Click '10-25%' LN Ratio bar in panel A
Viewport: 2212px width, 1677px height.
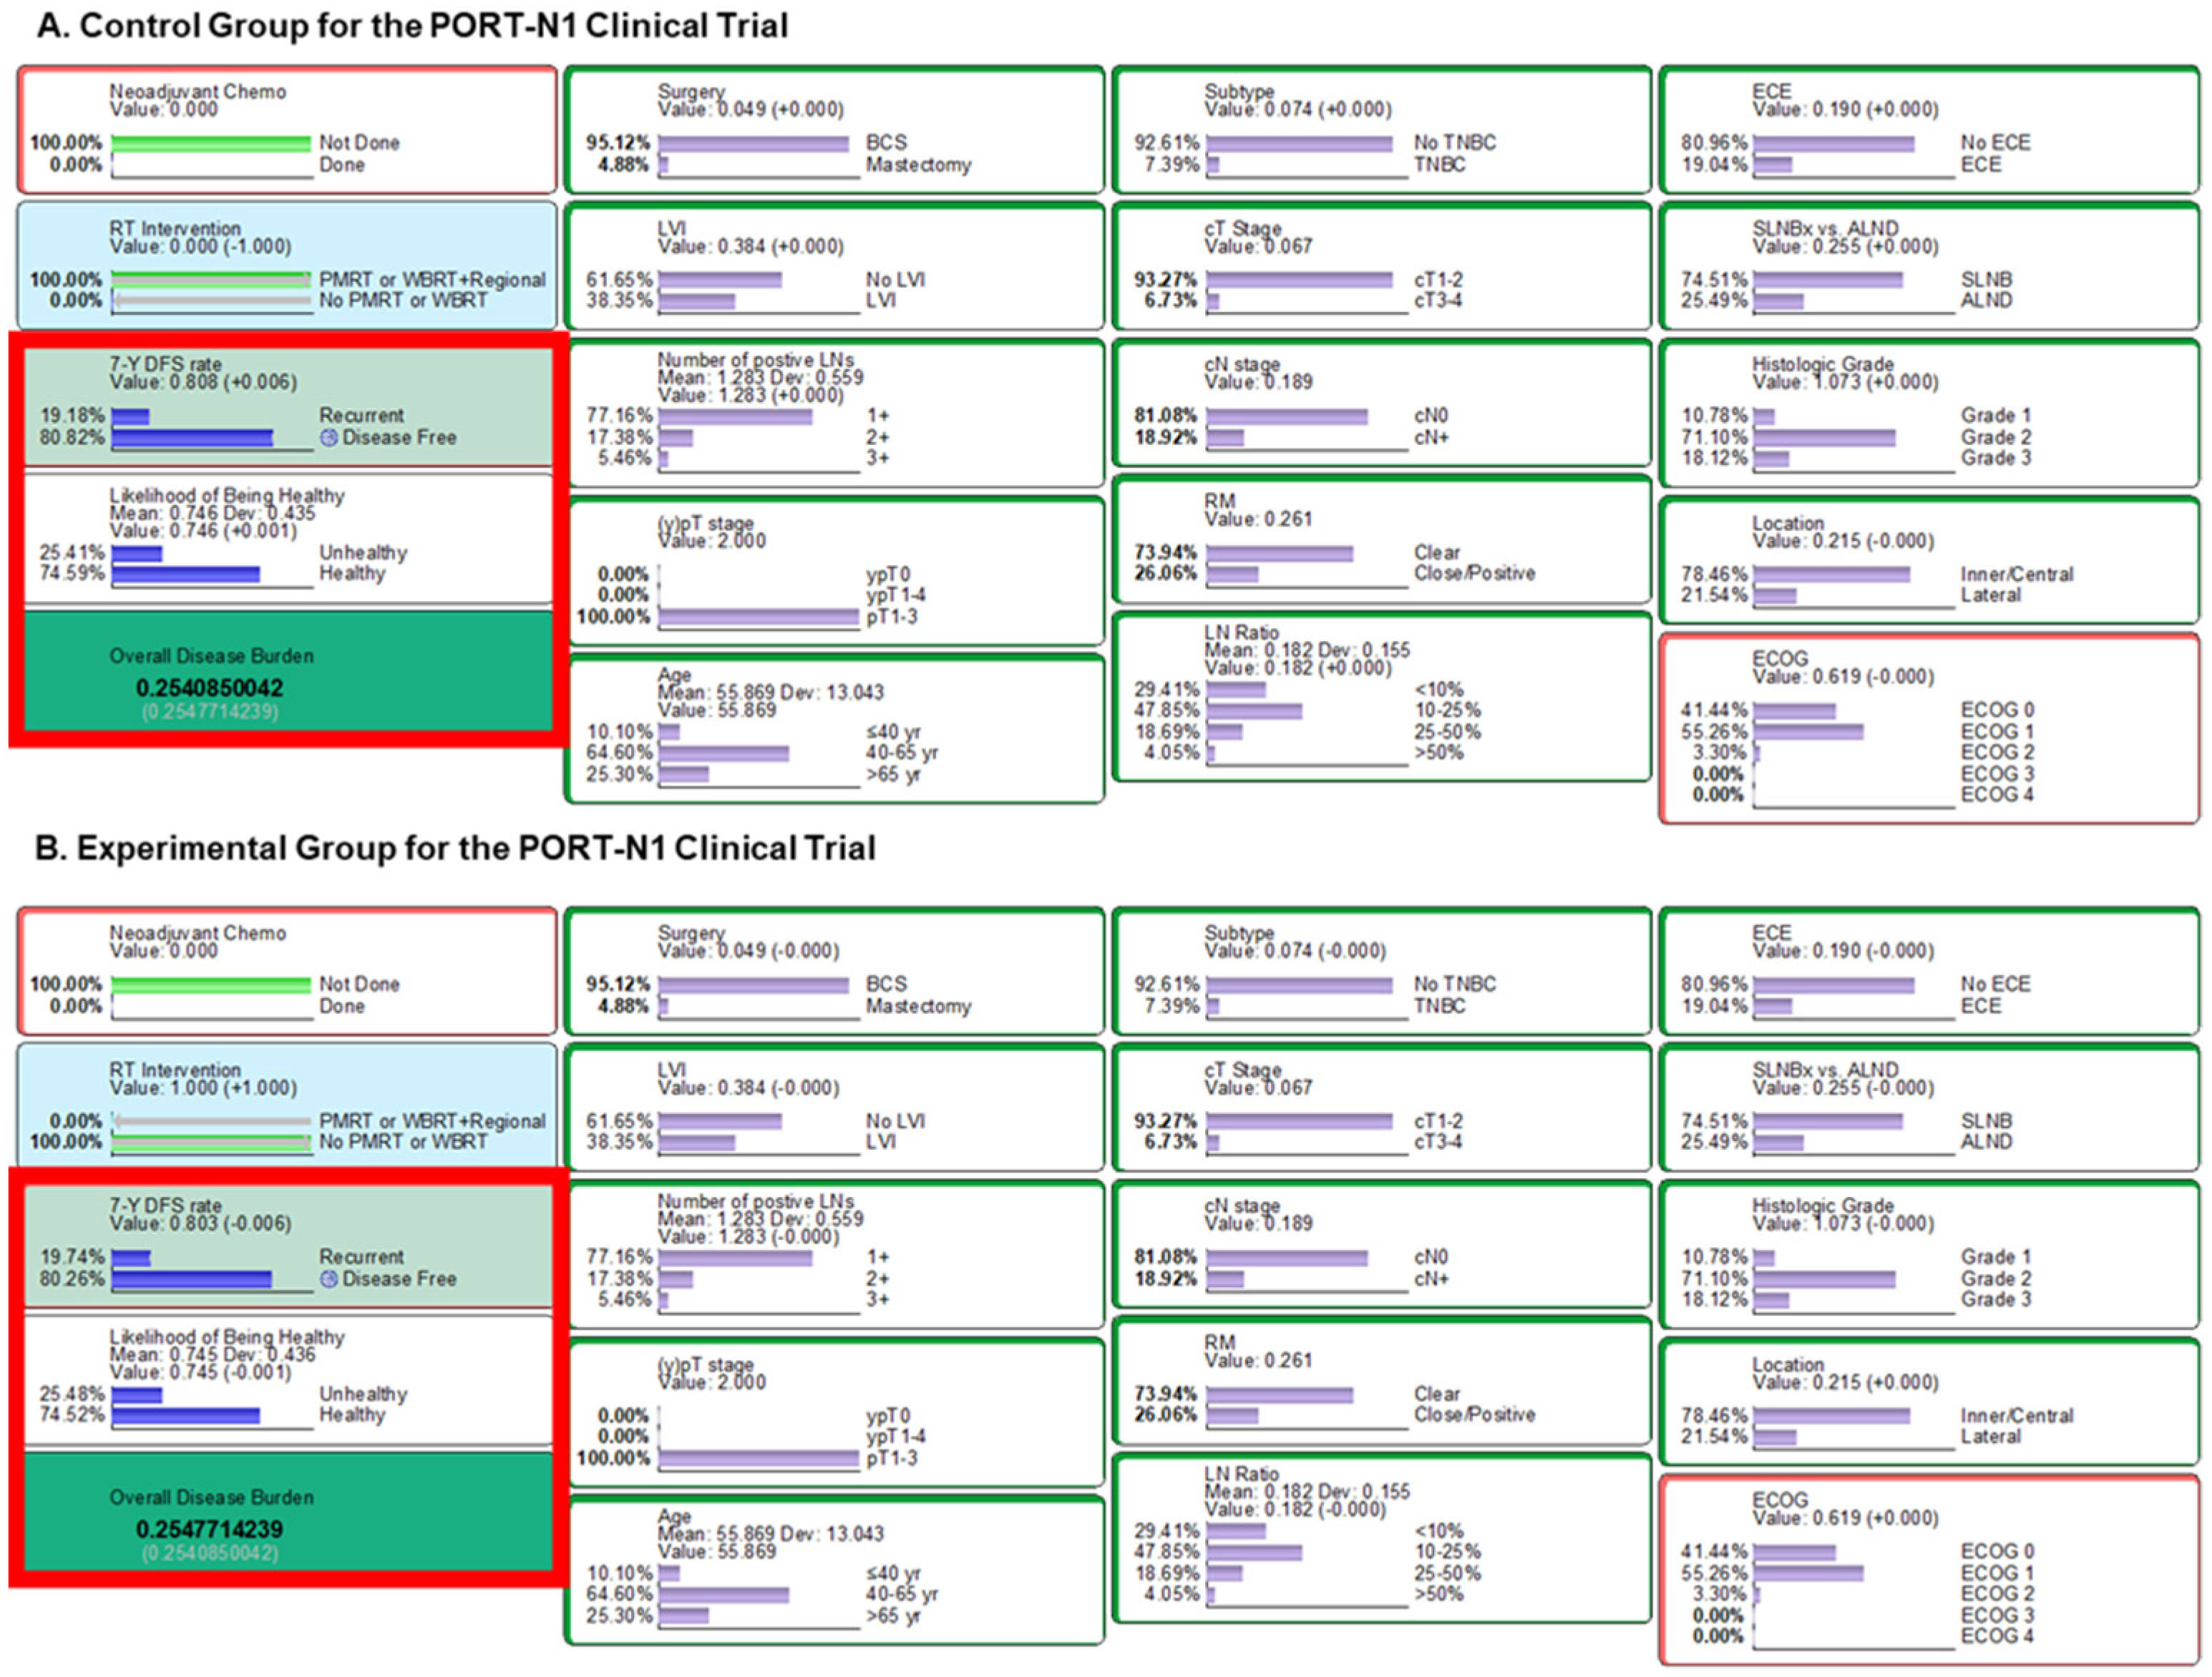(1254, 711)
